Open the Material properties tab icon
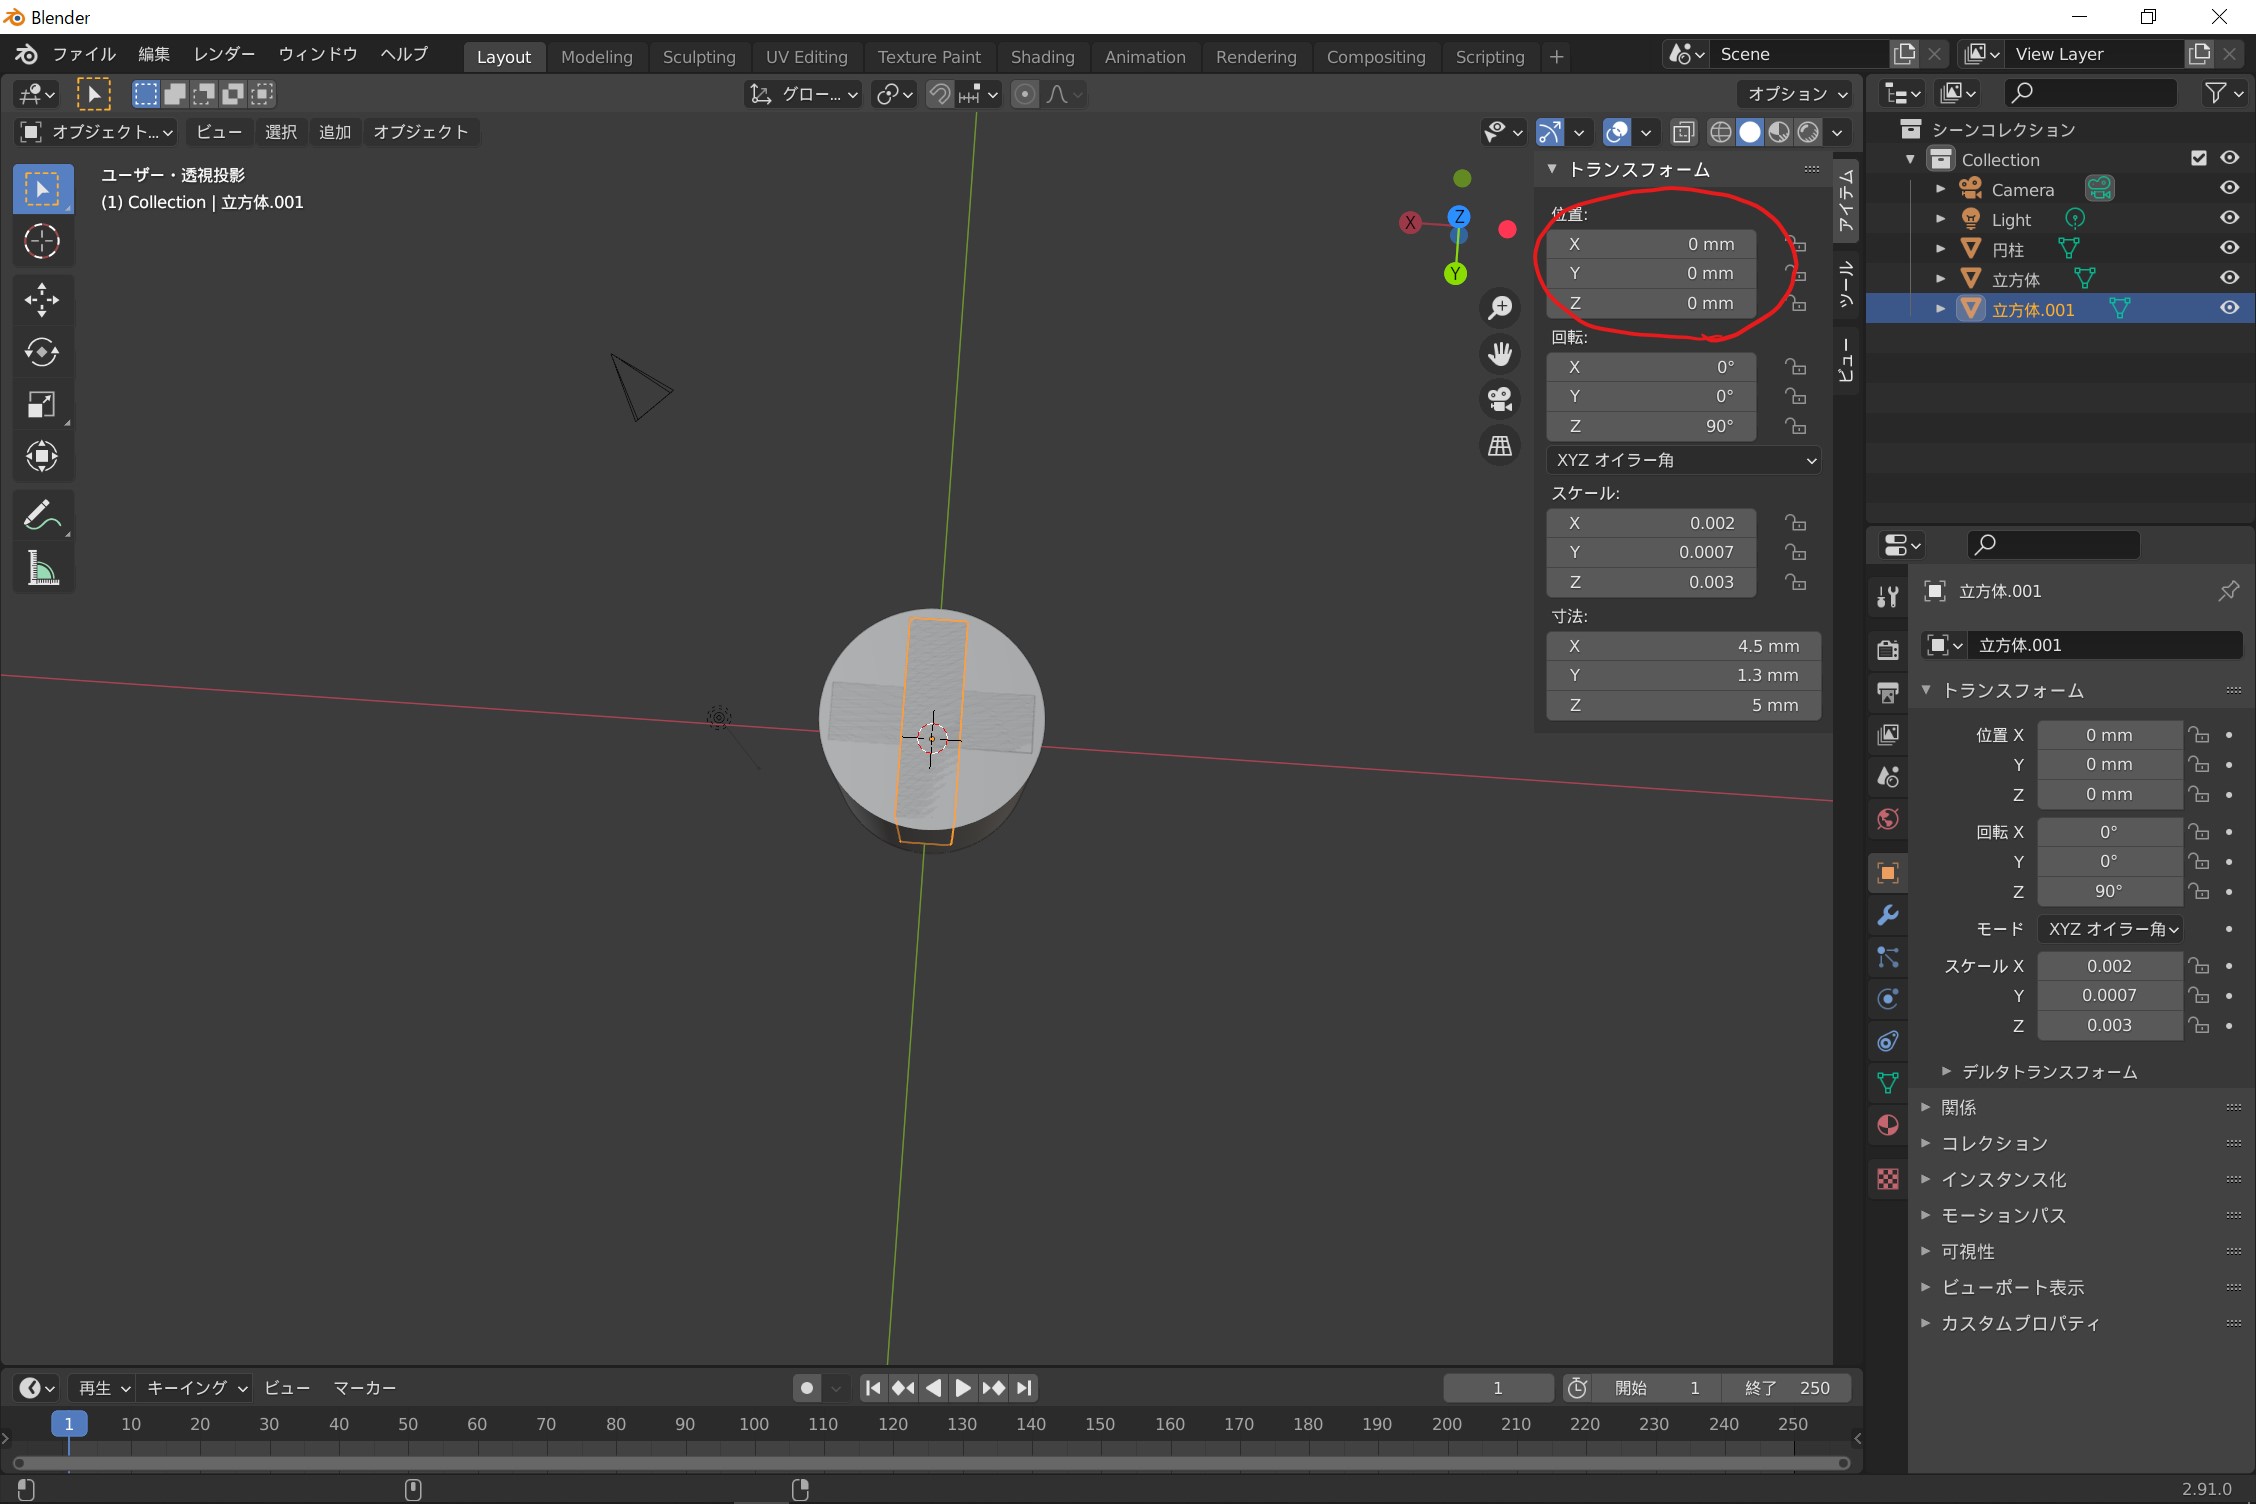Image resolution: width=2256 pixels, height=1504 pixels. click(x=1888, y=1125)
